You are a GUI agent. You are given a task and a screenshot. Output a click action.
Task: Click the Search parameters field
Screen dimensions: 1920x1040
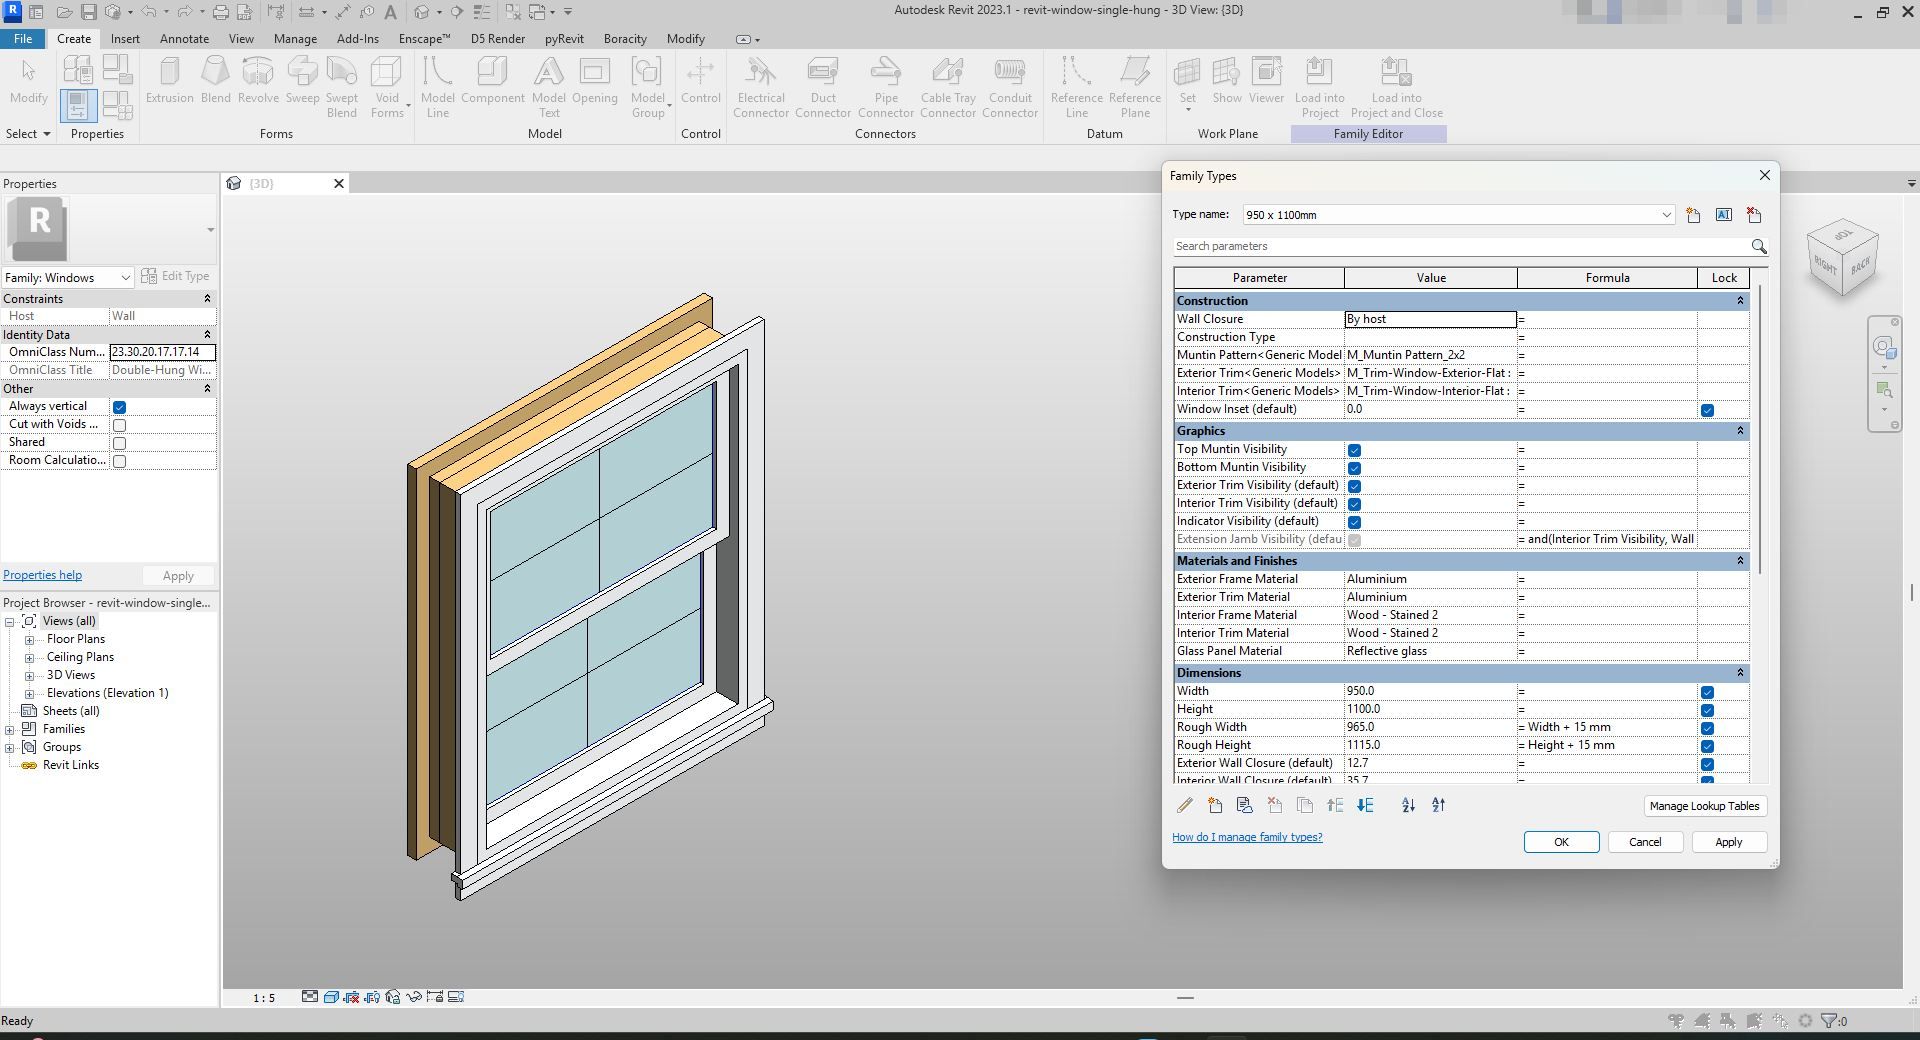(1461, 246)
